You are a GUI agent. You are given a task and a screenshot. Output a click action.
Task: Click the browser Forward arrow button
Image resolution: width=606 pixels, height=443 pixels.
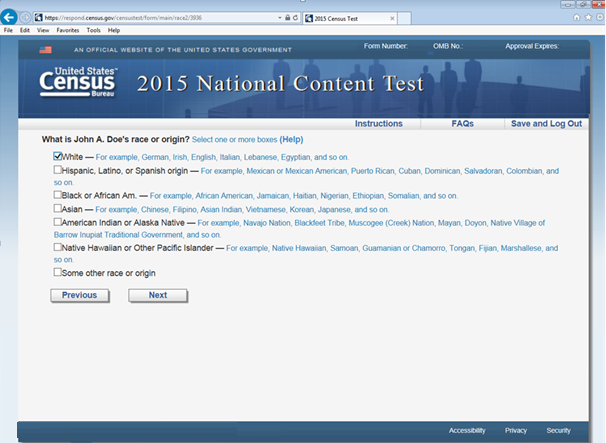(x=25, y=17)
